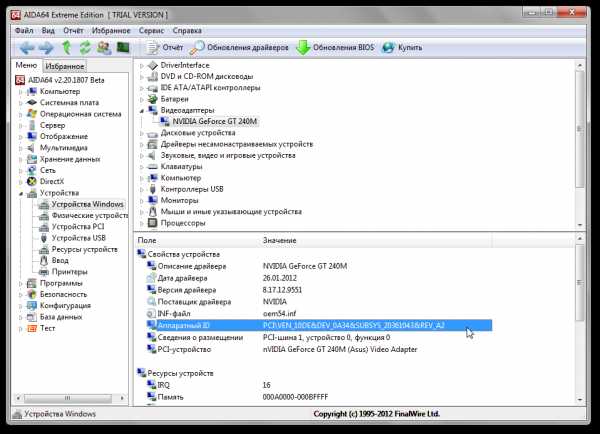Open the Справка menu
Screen dimensions: 600x434
(x=187, y=31)
